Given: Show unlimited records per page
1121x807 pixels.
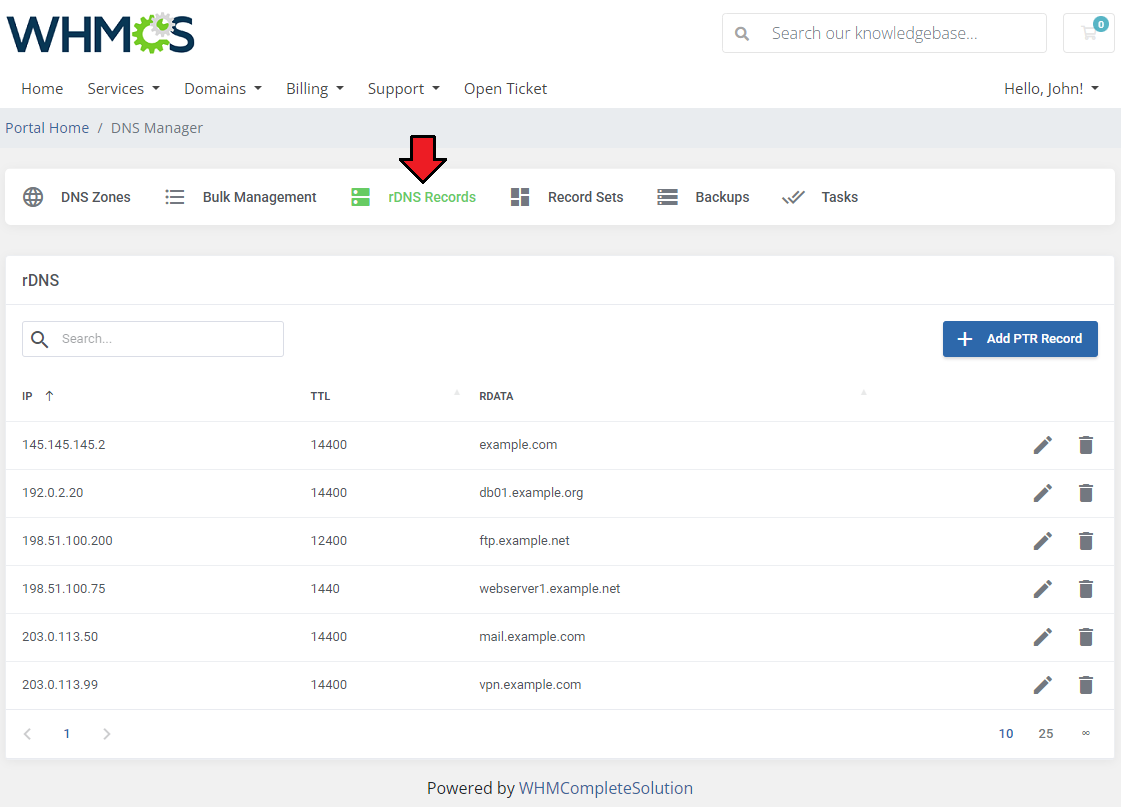Looking at the screenshot, I should click(1086, 733).
